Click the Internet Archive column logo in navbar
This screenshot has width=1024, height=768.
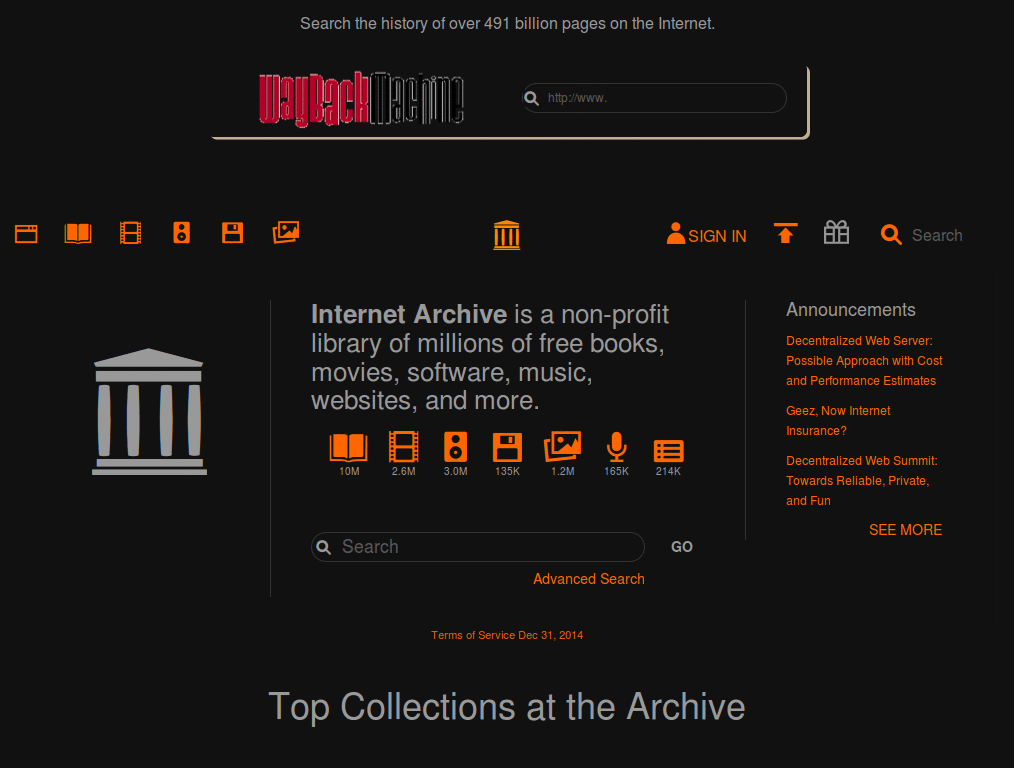click(506, 235)
